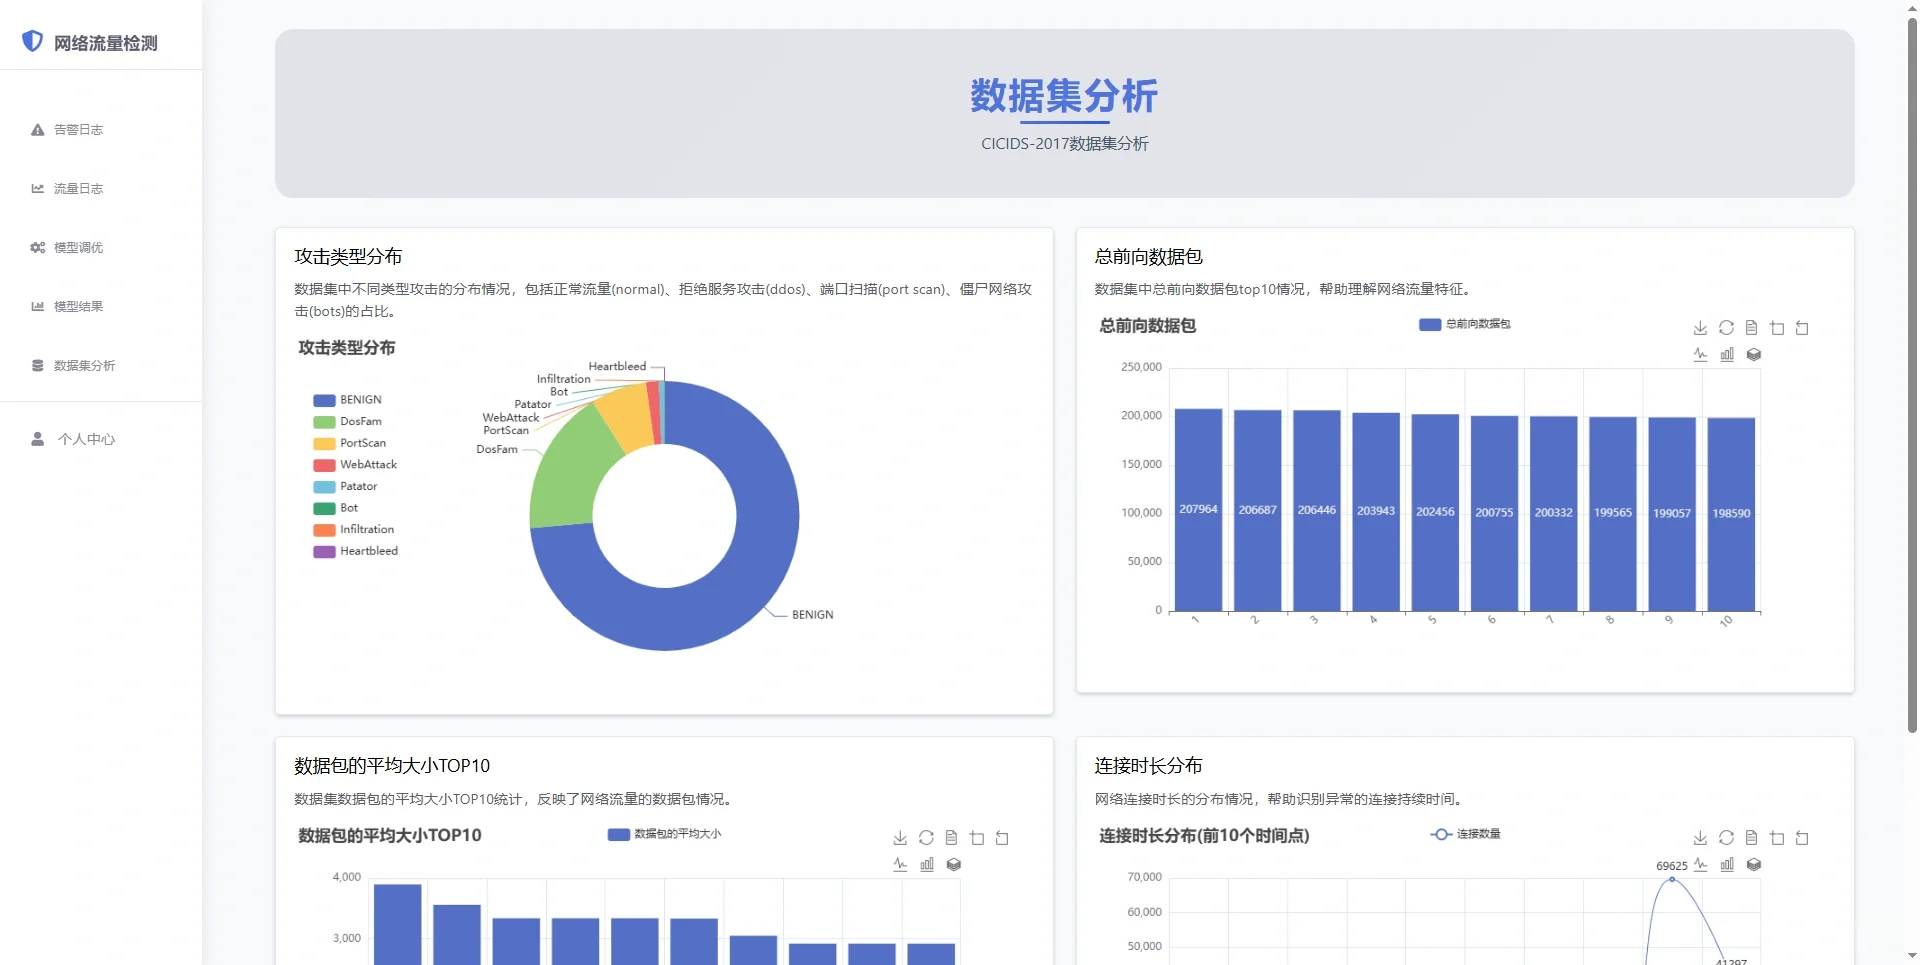Image resolution: width=1920 pixels, height=965 pixels.
Task: Click the 网络流量检测 shield logo
Action: (33, 41)
